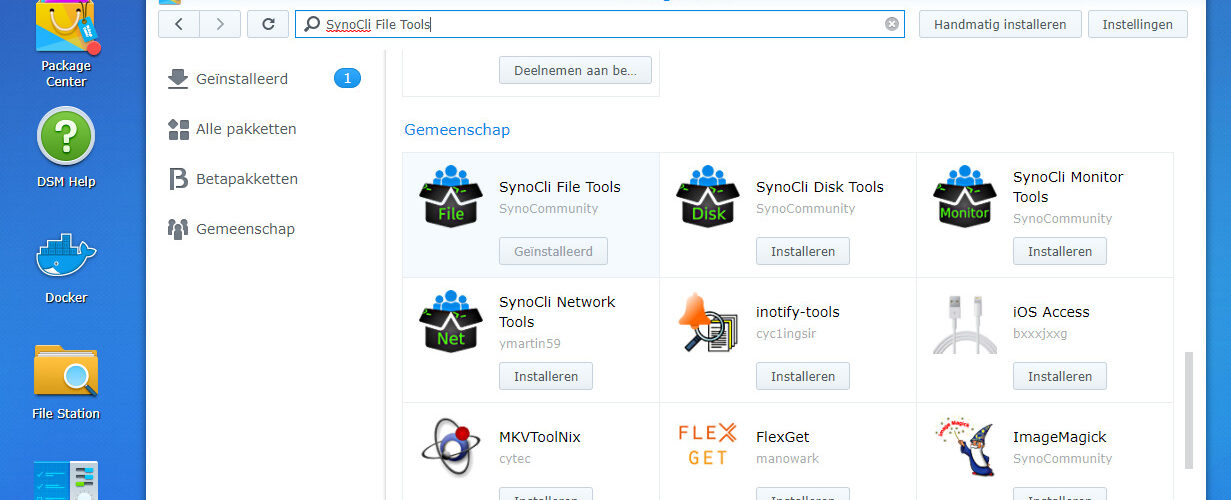The width and height of the screenshot is (1231, 500).
Task: Click Geïnstalleerd button under SynoCli File Tools
Action: [553, 251]
